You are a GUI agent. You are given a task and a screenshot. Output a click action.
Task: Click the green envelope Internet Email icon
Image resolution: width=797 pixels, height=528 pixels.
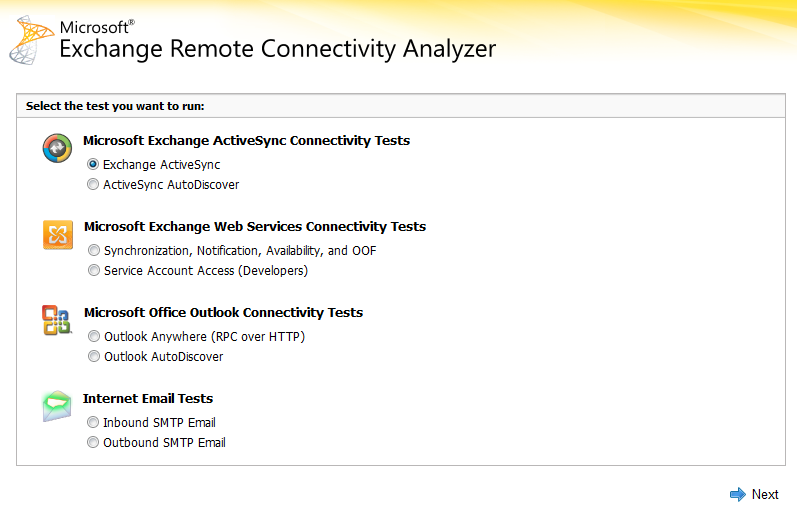56,406
